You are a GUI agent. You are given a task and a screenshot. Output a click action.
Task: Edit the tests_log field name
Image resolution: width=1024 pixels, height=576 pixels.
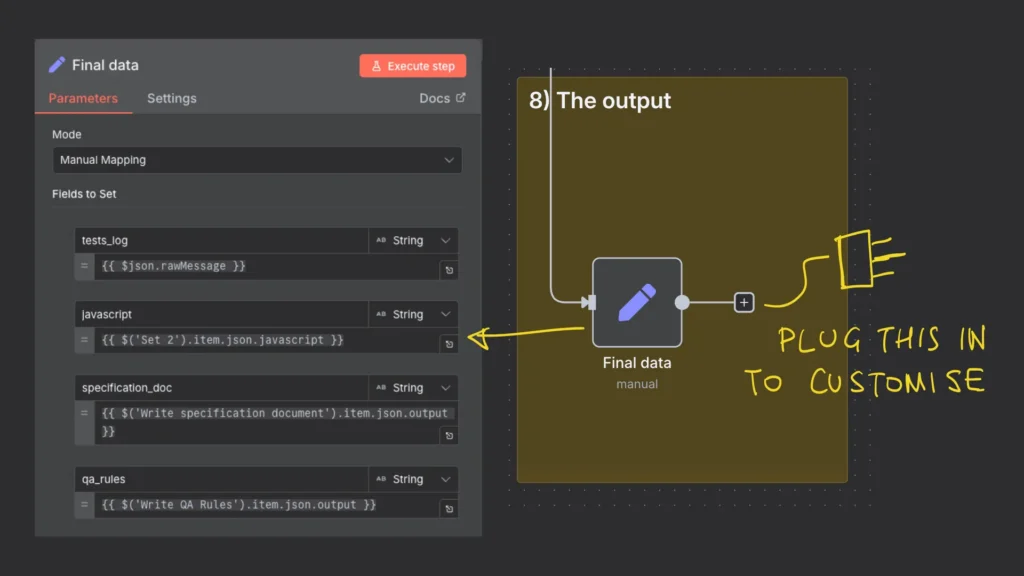[x=221, y=240]
